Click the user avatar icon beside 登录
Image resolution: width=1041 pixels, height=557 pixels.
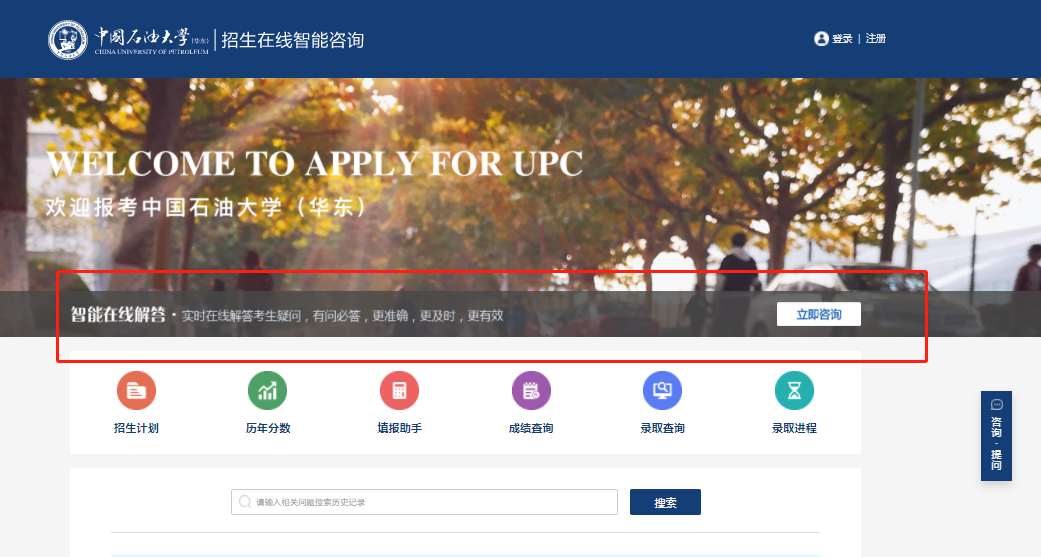(821, 39)
